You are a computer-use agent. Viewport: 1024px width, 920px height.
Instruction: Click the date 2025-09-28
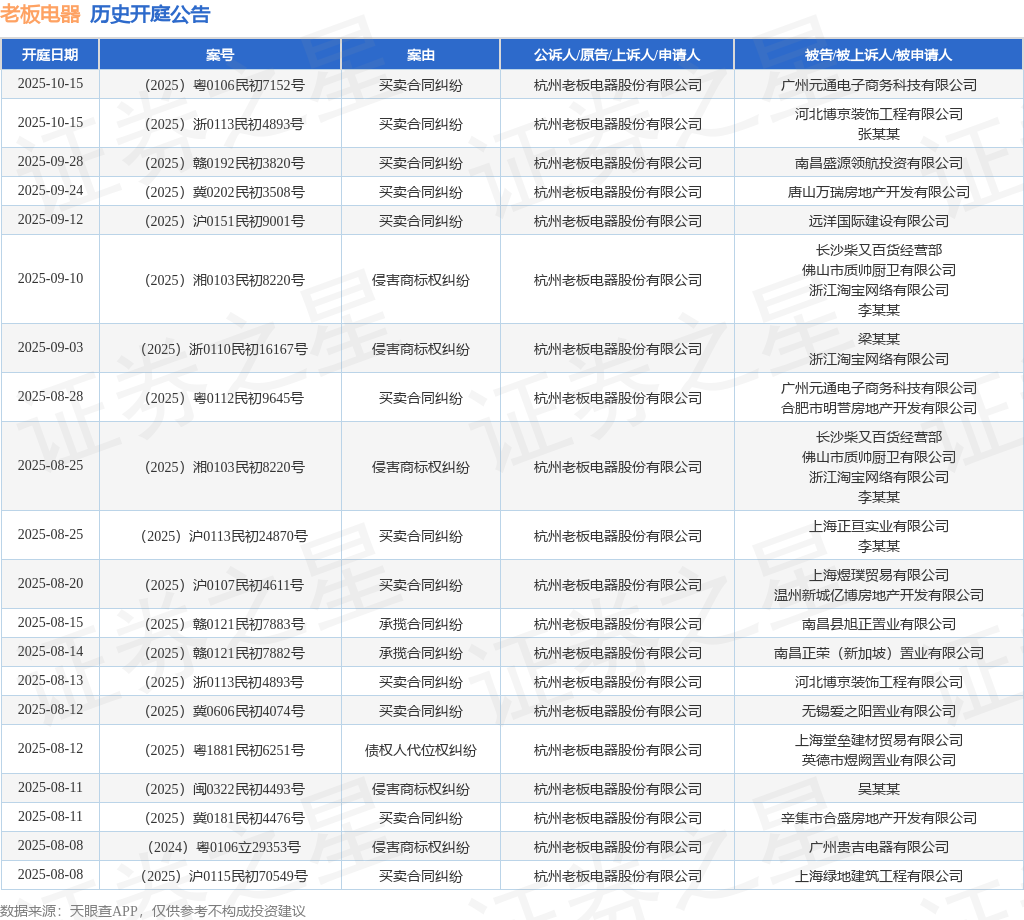[x=50, y=161]
